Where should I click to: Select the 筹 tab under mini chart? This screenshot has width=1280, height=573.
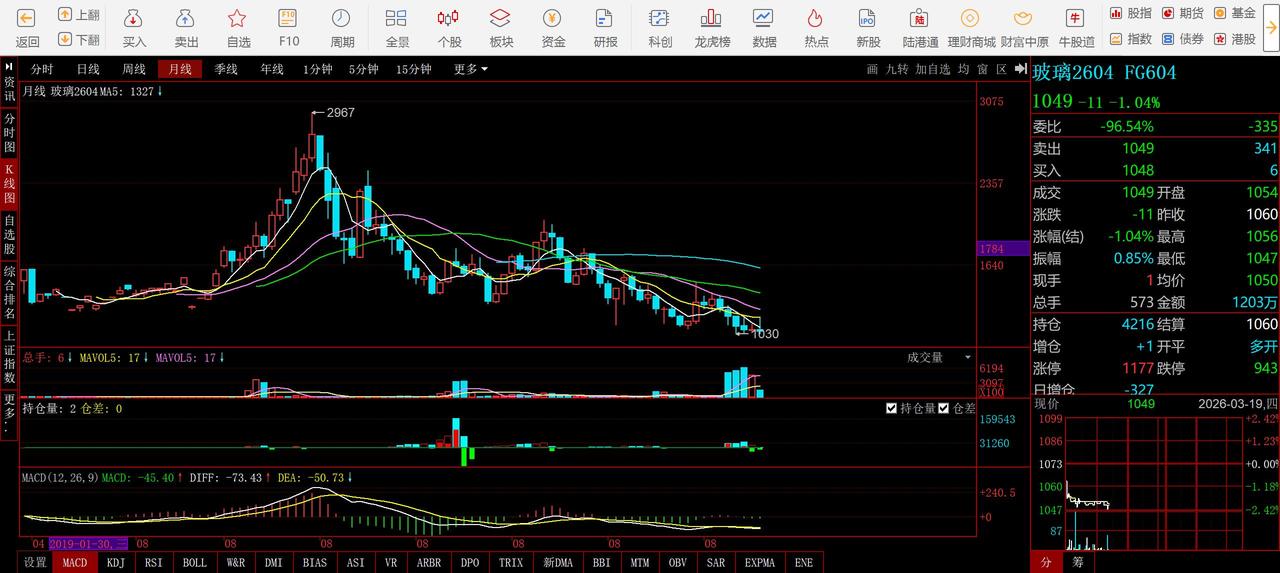coord(1078,562)
